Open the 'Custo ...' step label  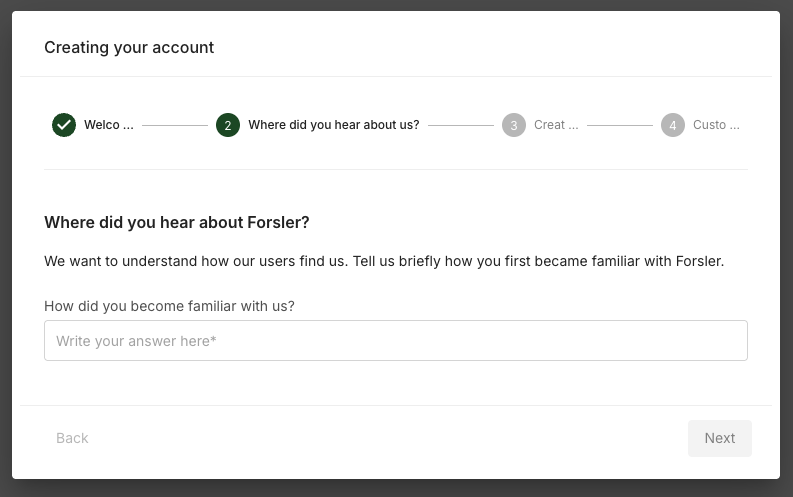[x=716, y=125]
